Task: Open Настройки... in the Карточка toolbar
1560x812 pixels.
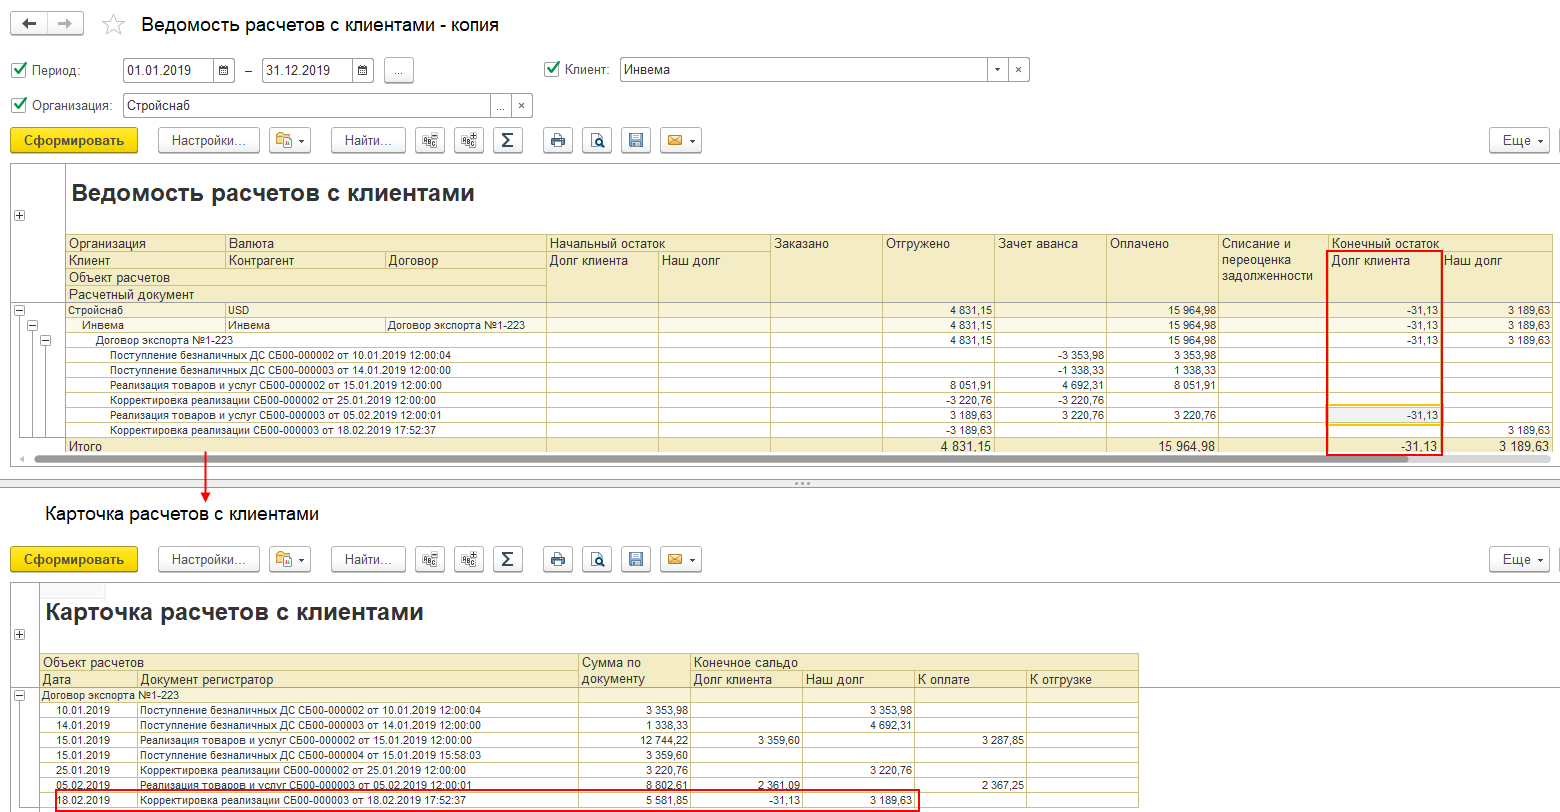Action: pos(209,560)
